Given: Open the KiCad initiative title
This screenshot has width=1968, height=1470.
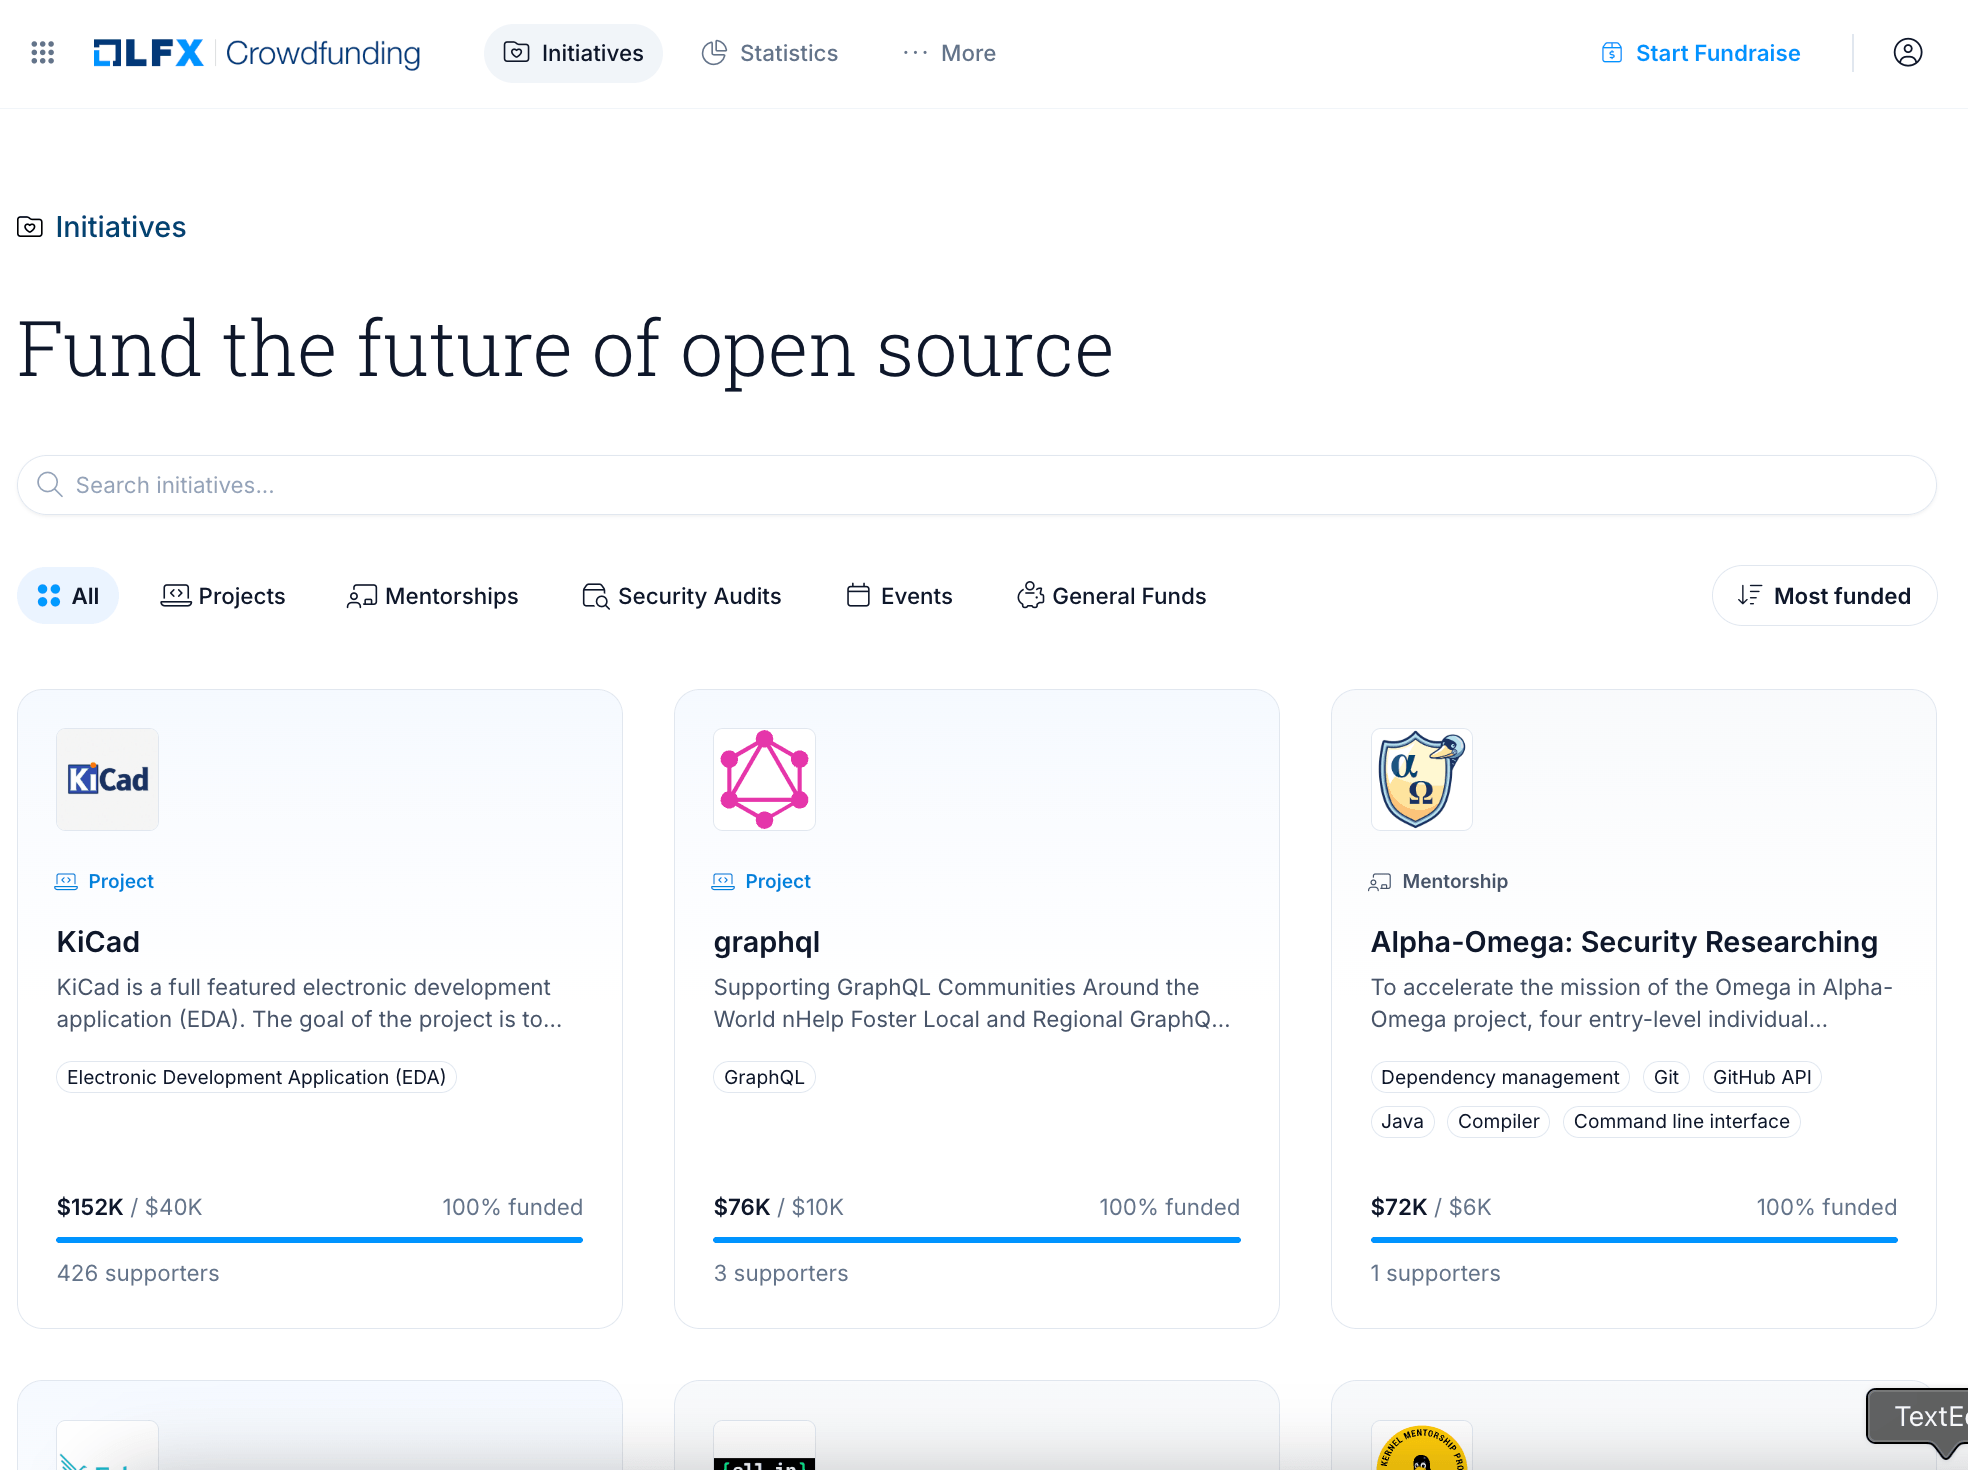Looking at the screenshot, I should pos(98,942).
